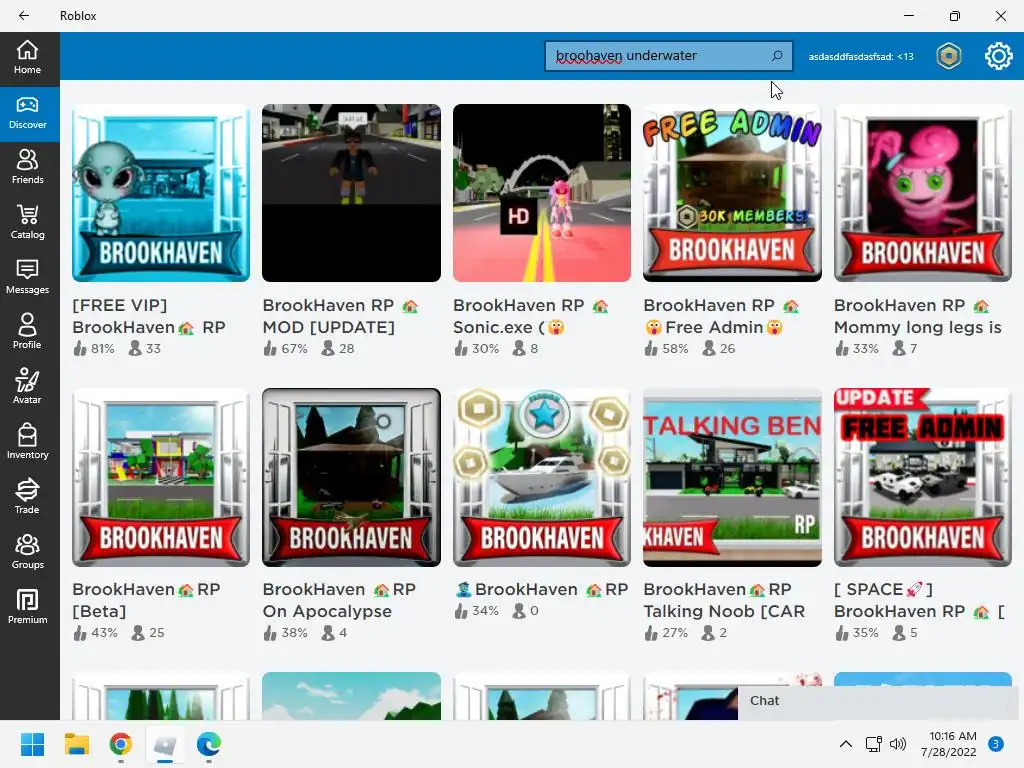This screenshot has height=768, width=1024.
Task: Open the Catalog shop
Action: click(27, 223)
